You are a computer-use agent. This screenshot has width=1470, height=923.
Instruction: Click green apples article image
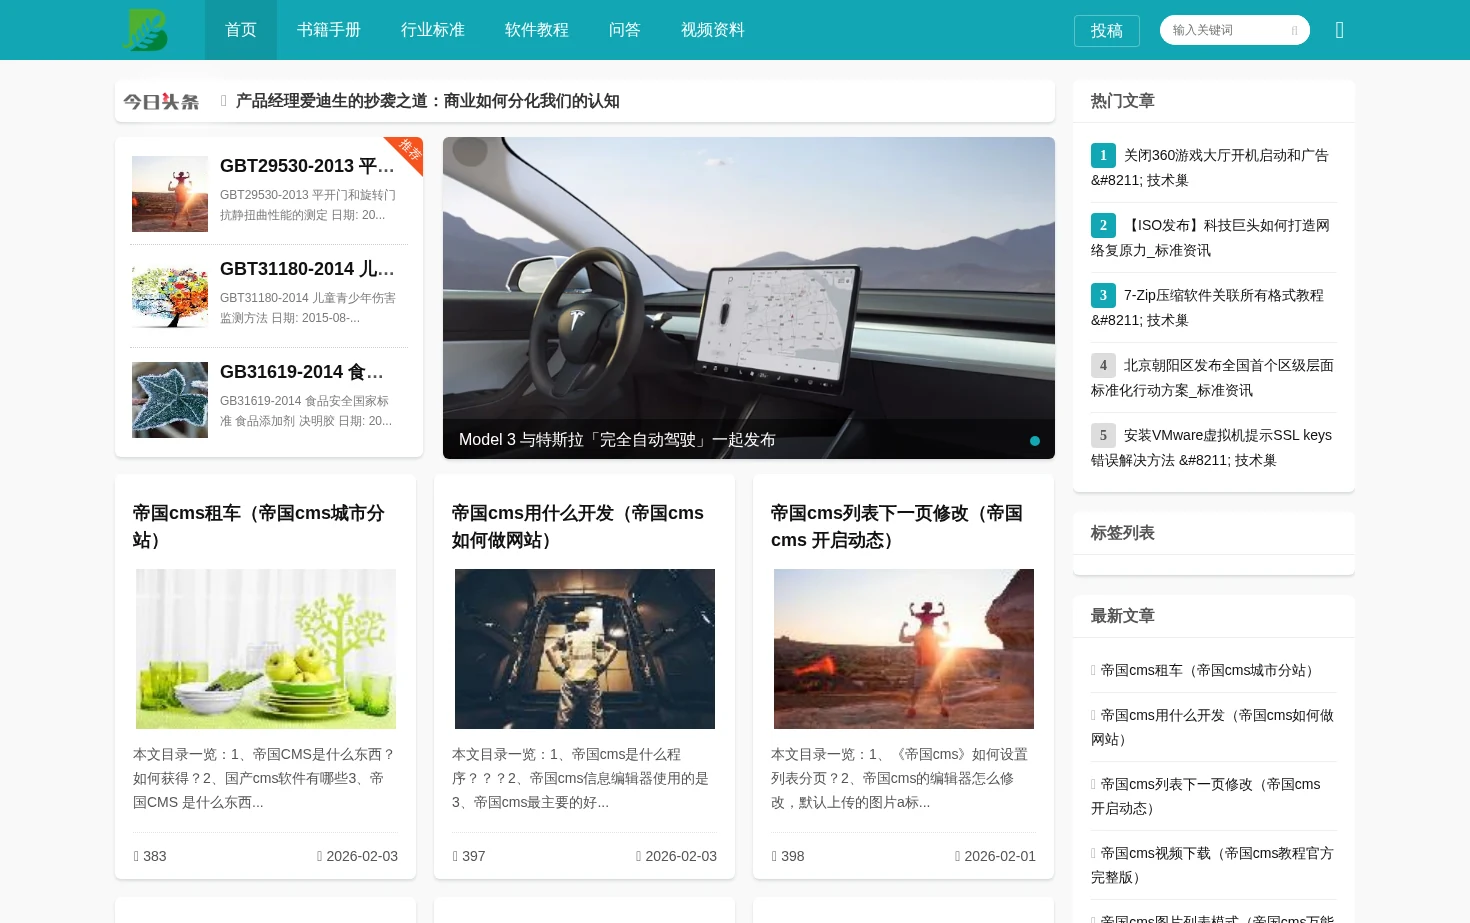266,649
